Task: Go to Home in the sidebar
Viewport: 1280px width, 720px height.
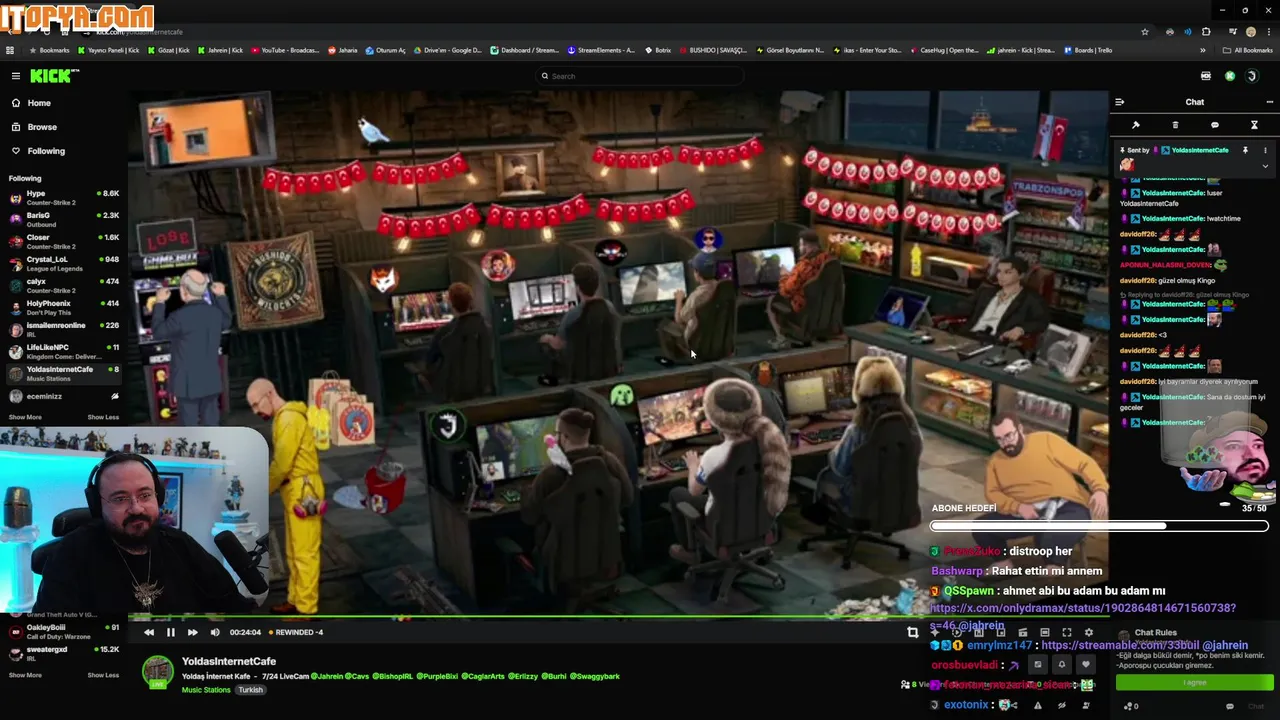Action: pyautogui.click(x=39, y=103)
